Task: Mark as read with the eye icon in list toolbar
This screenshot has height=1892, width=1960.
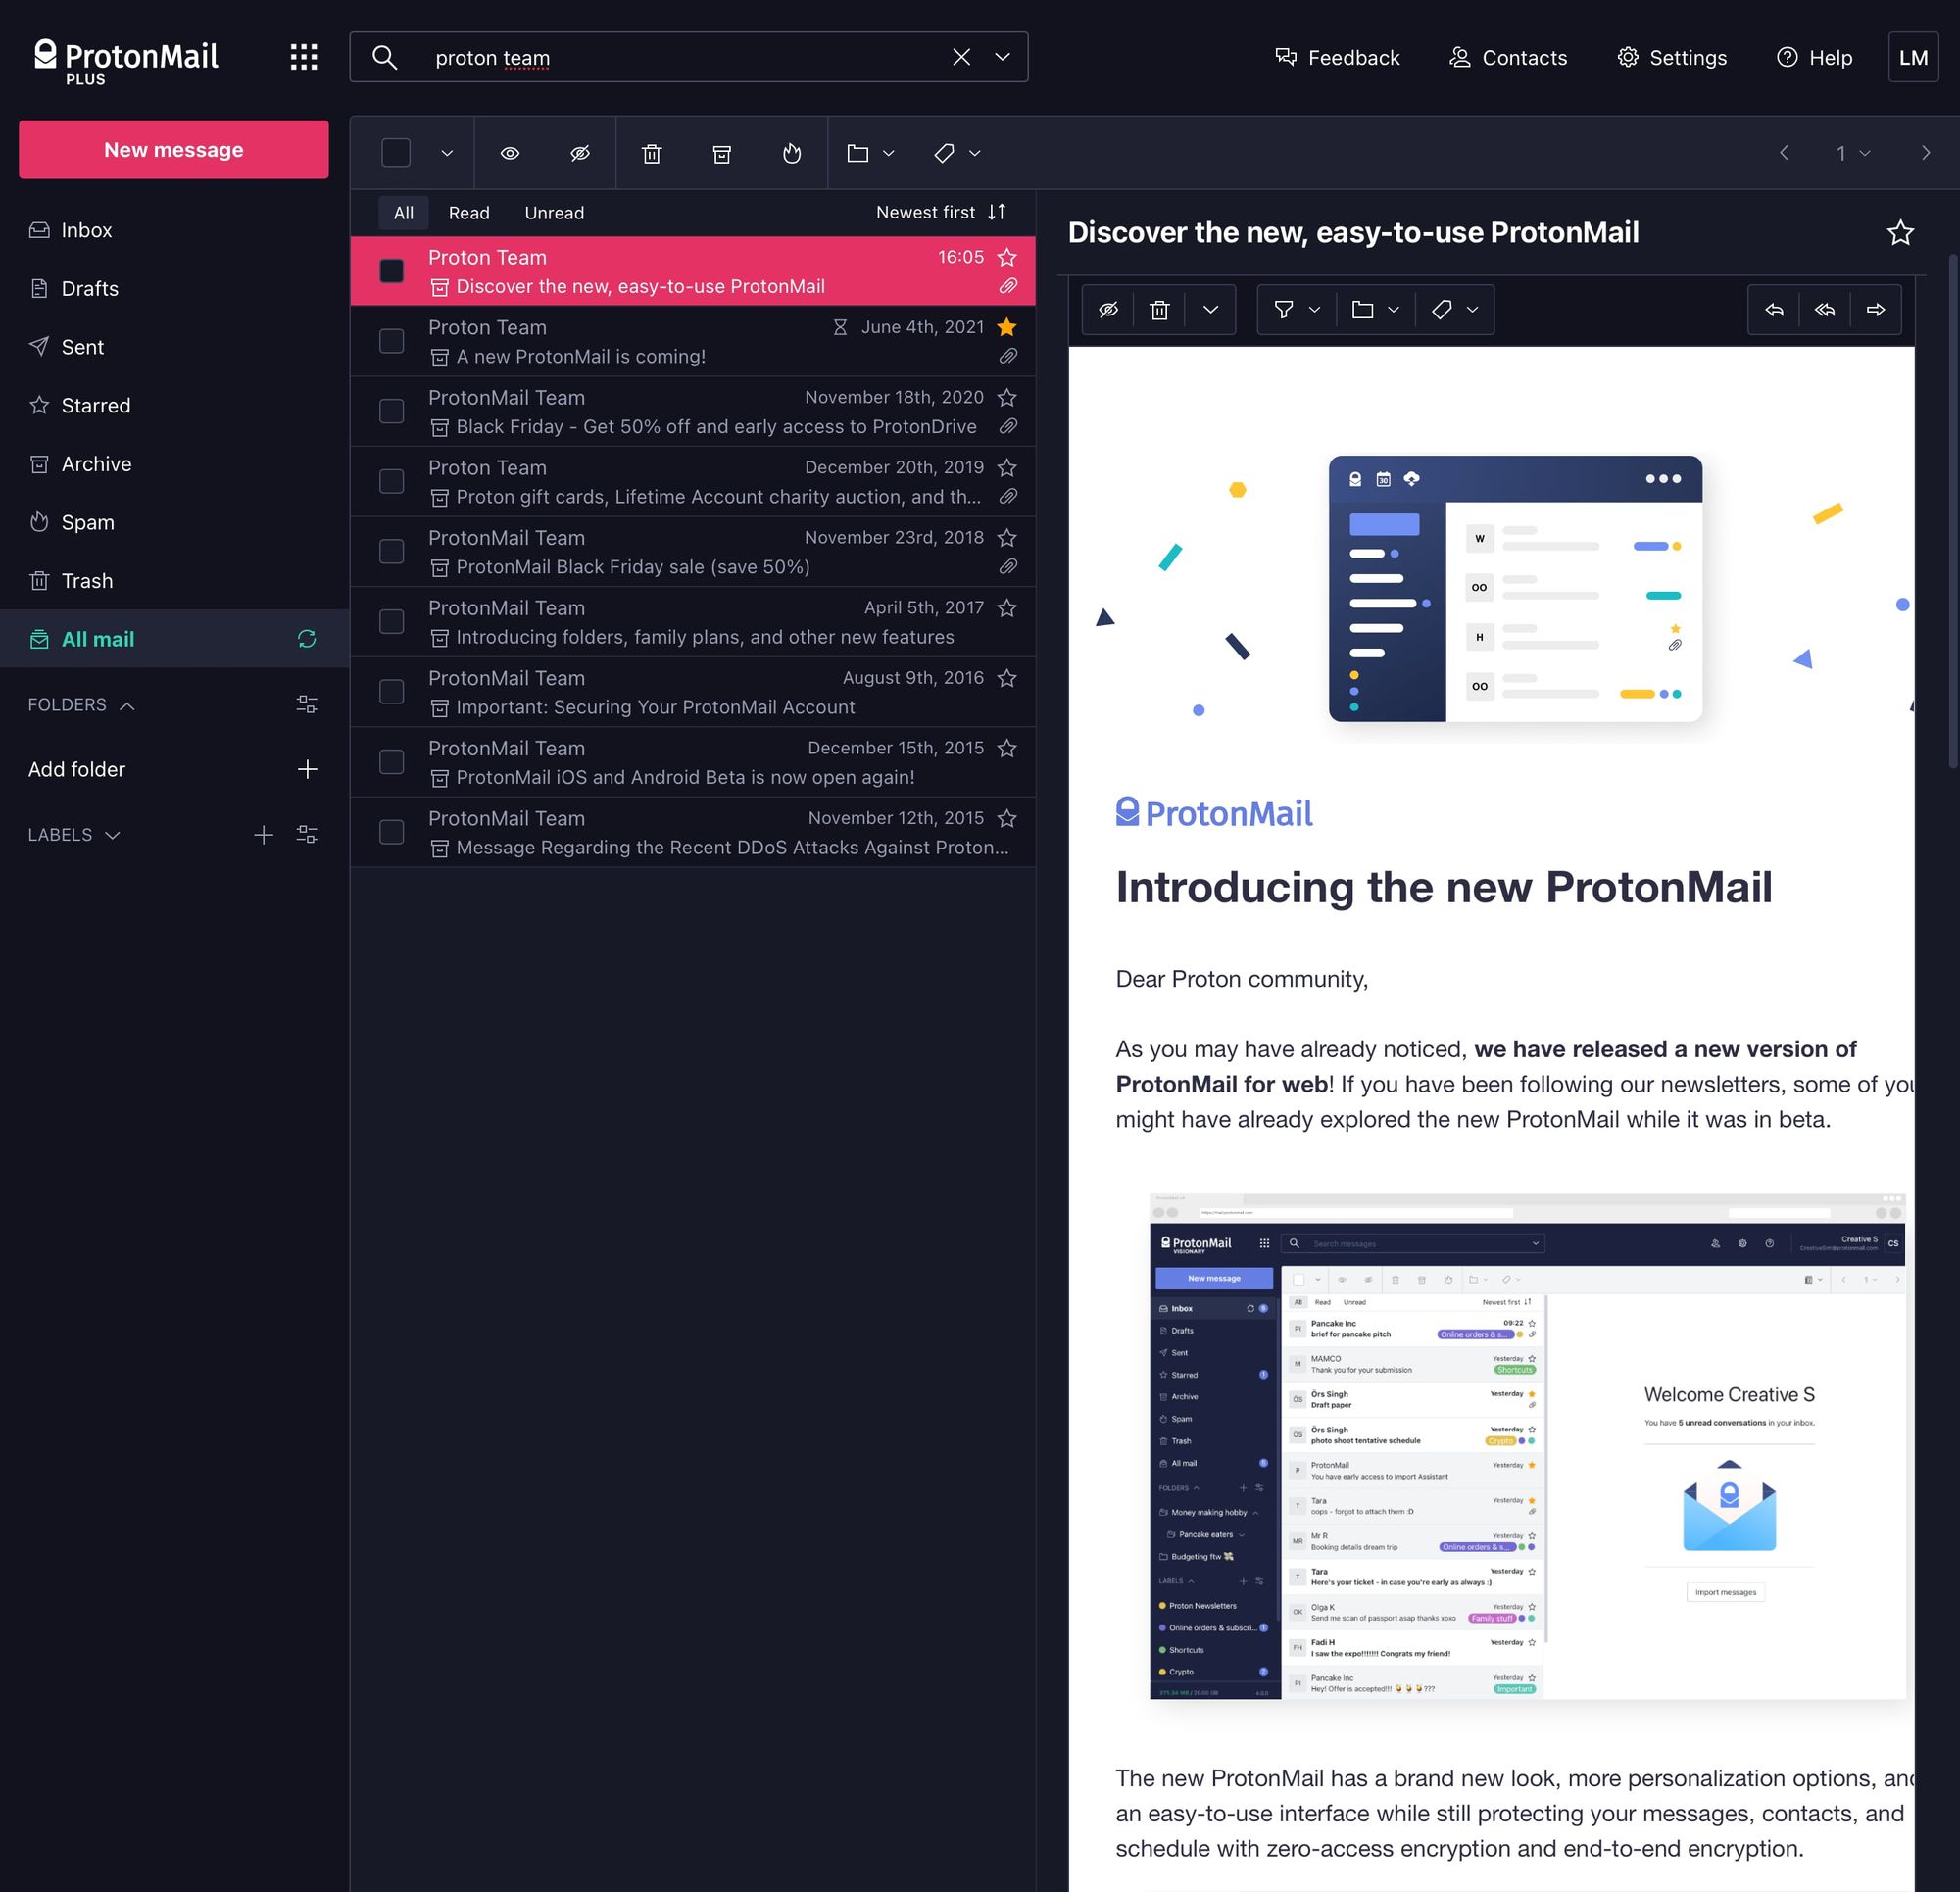Action: [510, 153]
